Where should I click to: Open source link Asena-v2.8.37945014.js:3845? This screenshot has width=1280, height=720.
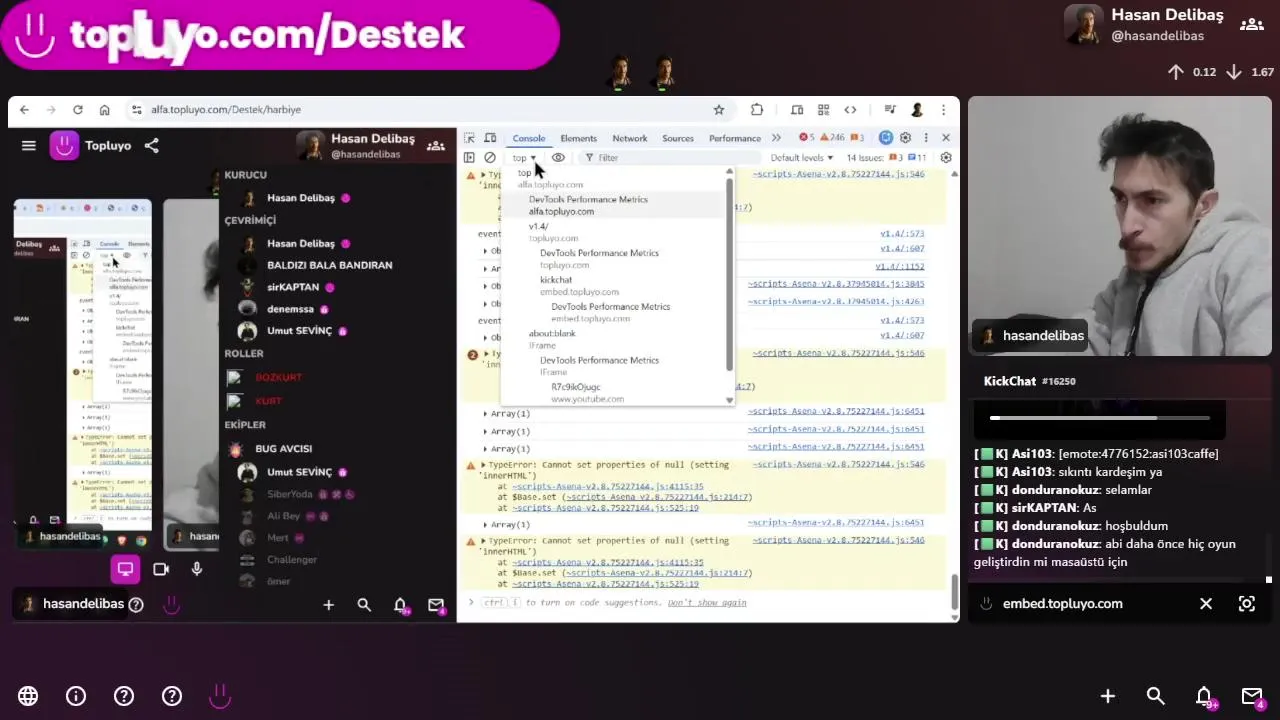click(836, 284)
